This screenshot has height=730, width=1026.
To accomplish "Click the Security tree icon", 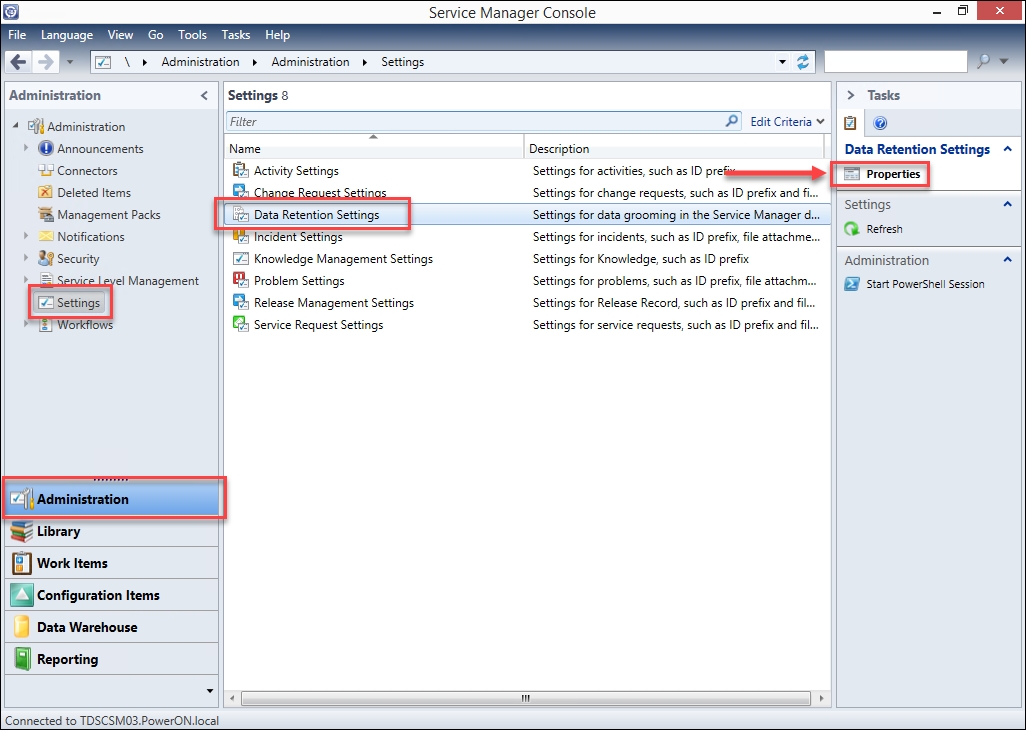I will pos(46,258).
